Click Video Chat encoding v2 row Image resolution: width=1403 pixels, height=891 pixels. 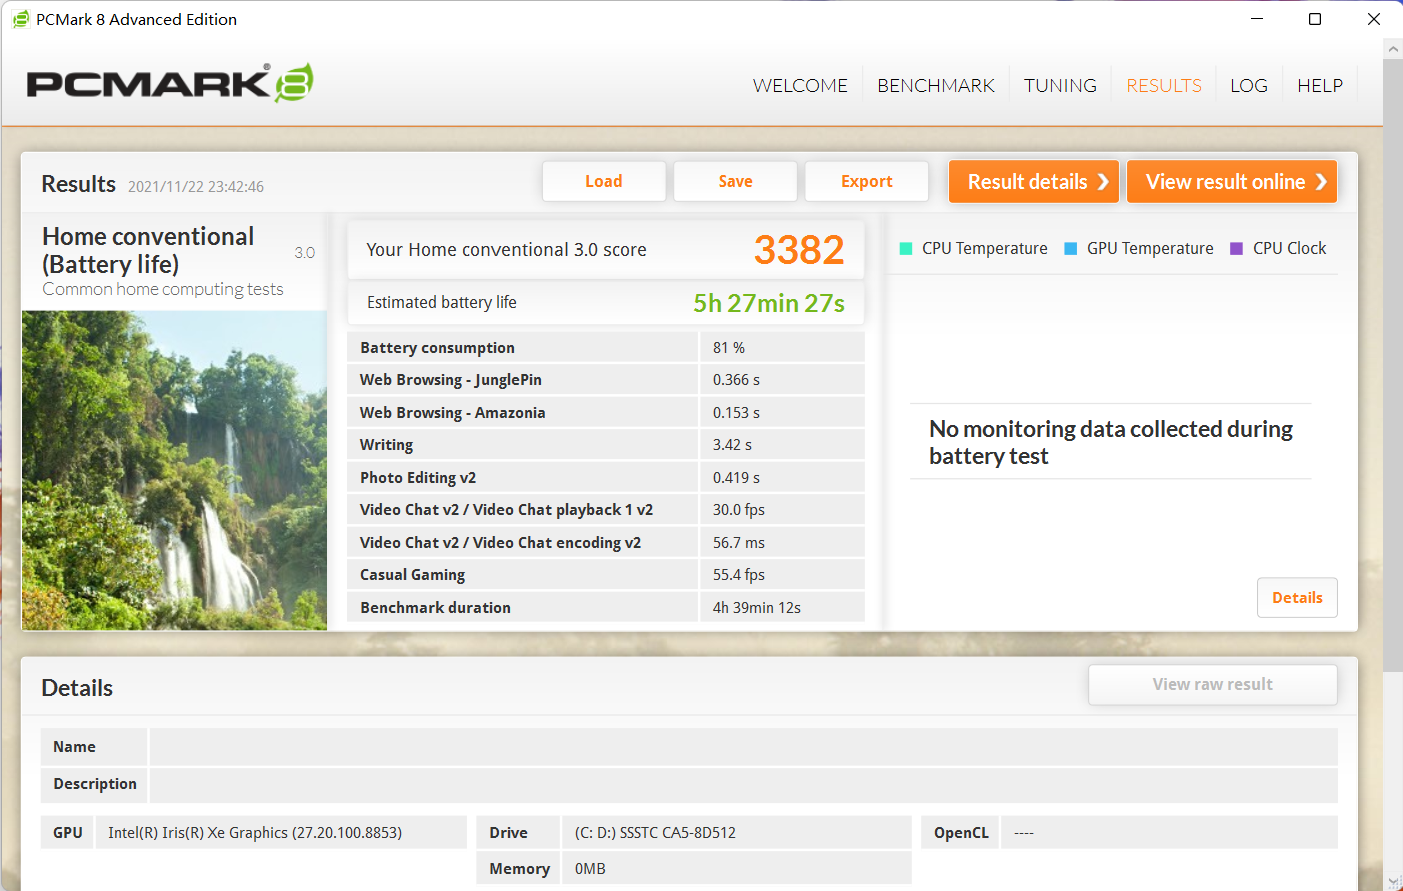pyautogui.click(x=606, y=542)
